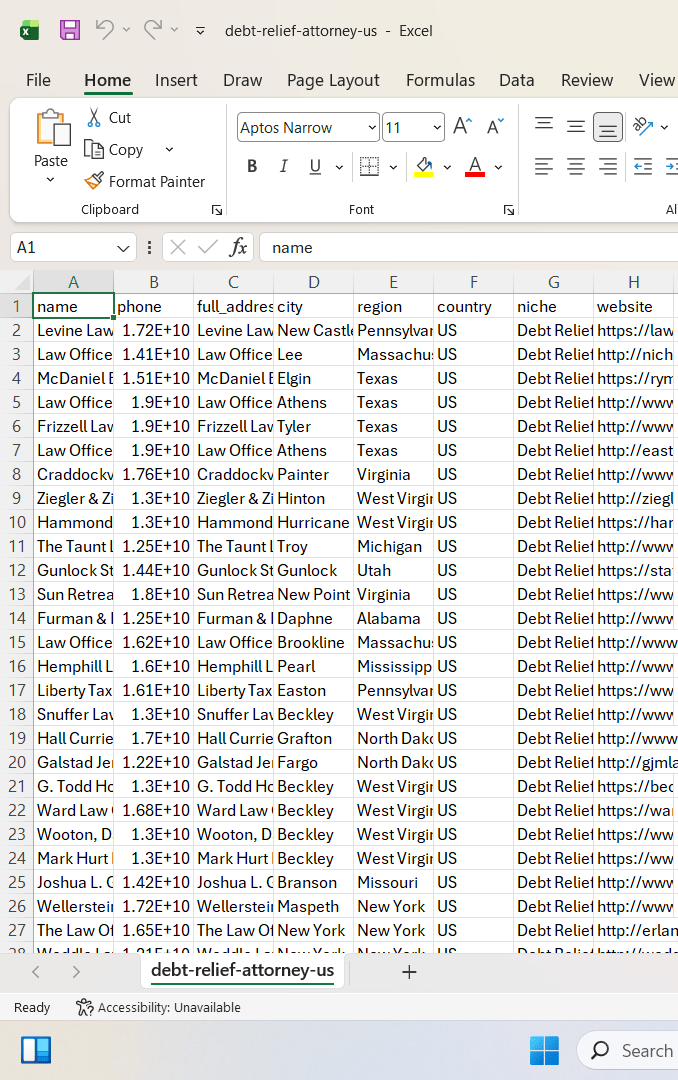Click the Insert Function fx icon
Viewport: 678px width, 1080px height.
[x=238, y=247]
